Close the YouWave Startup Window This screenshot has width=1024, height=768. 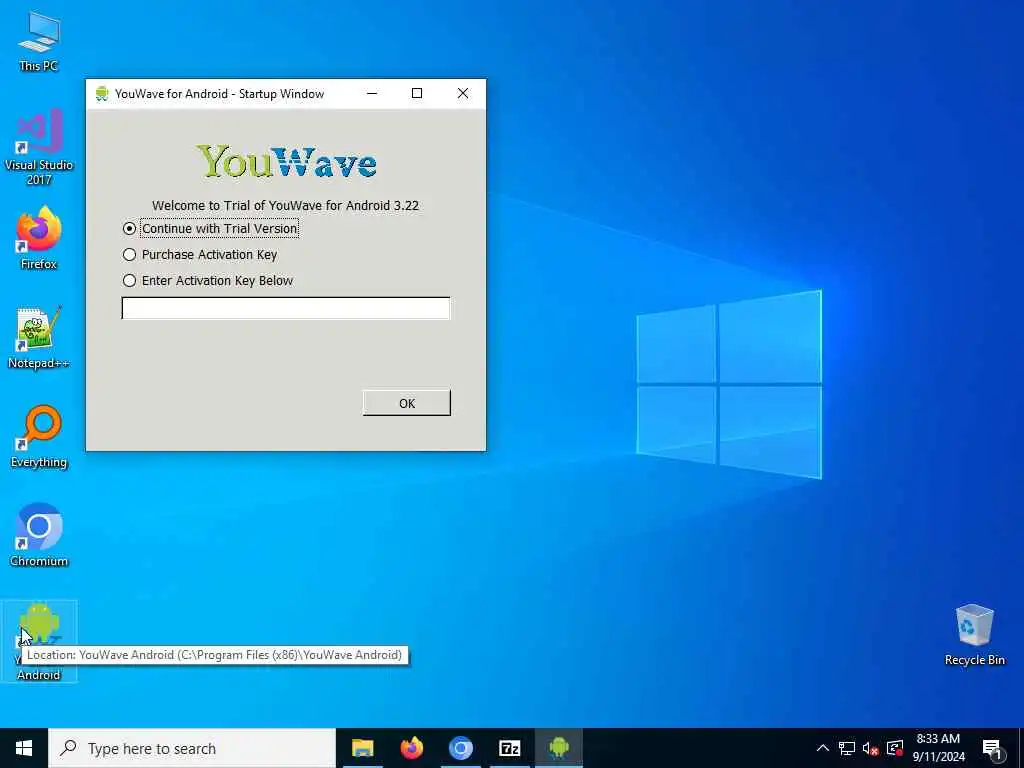(462, 93)
